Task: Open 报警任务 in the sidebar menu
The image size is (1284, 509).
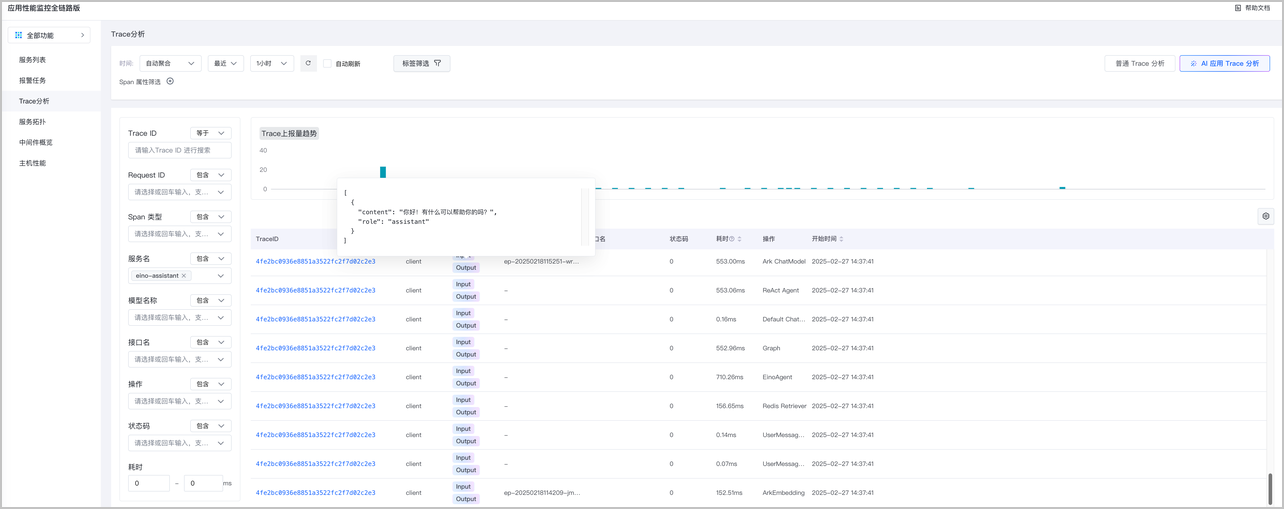Action: coord(33,80)
